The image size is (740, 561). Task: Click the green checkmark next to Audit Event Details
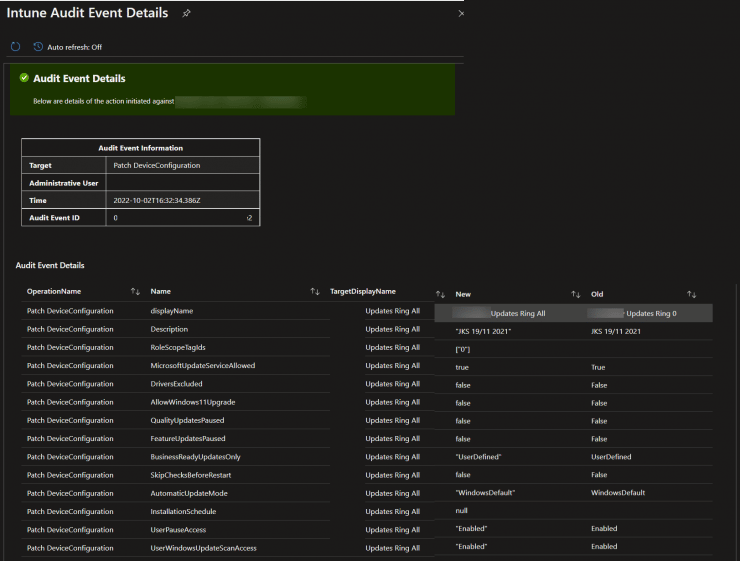point(24,78)
